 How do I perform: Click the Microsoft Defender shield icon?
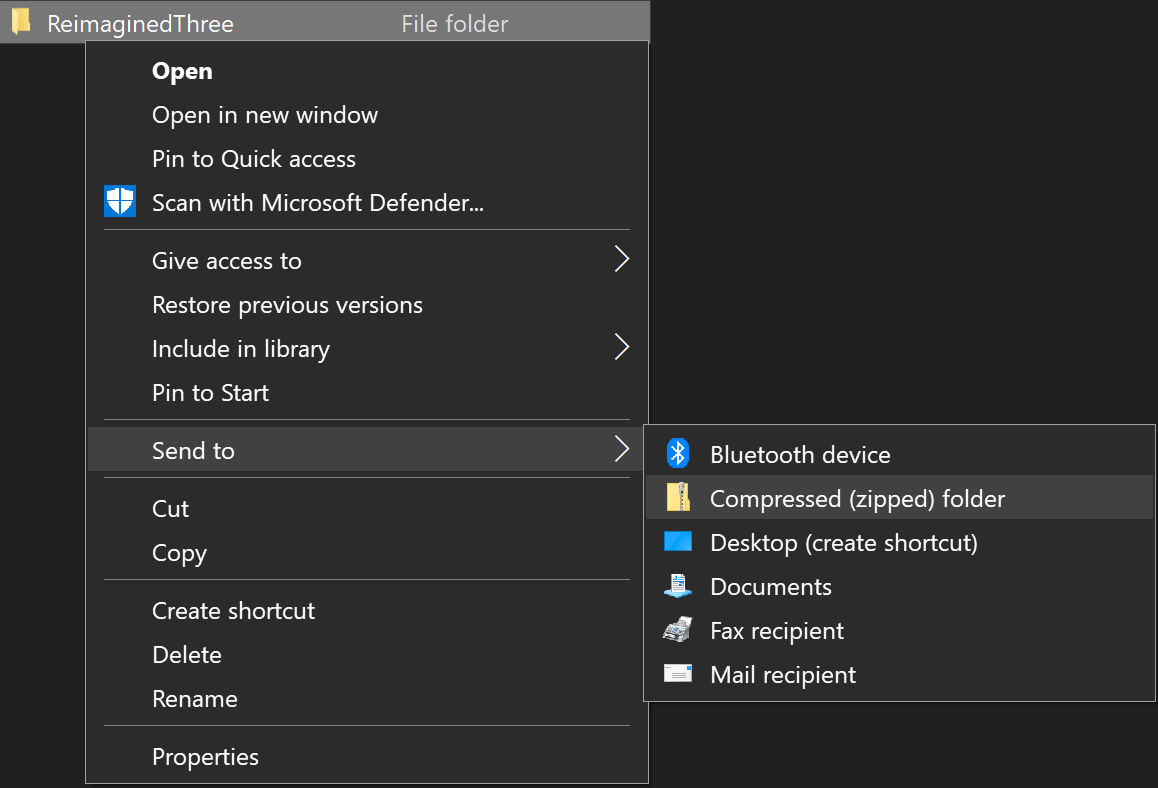[120, 203]
